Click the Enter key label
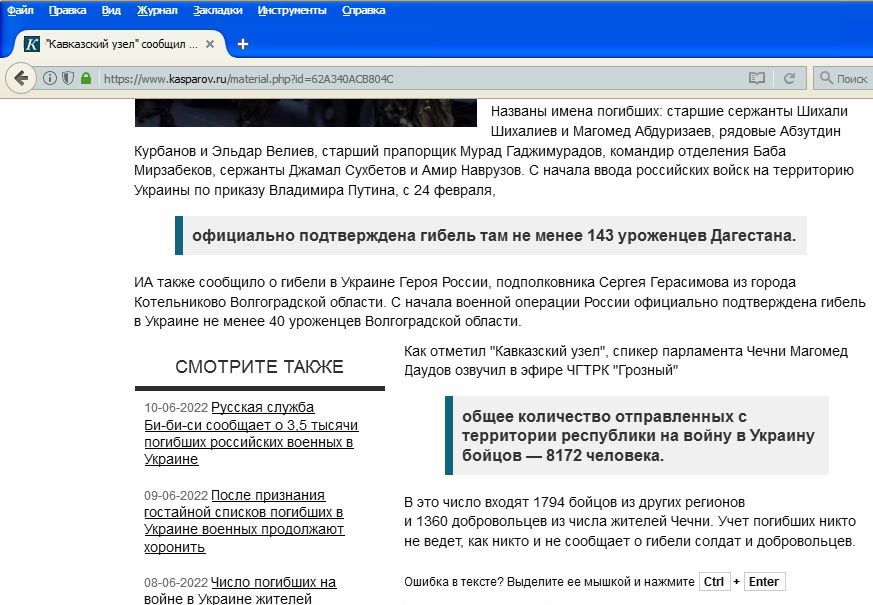 click(764, 582)
